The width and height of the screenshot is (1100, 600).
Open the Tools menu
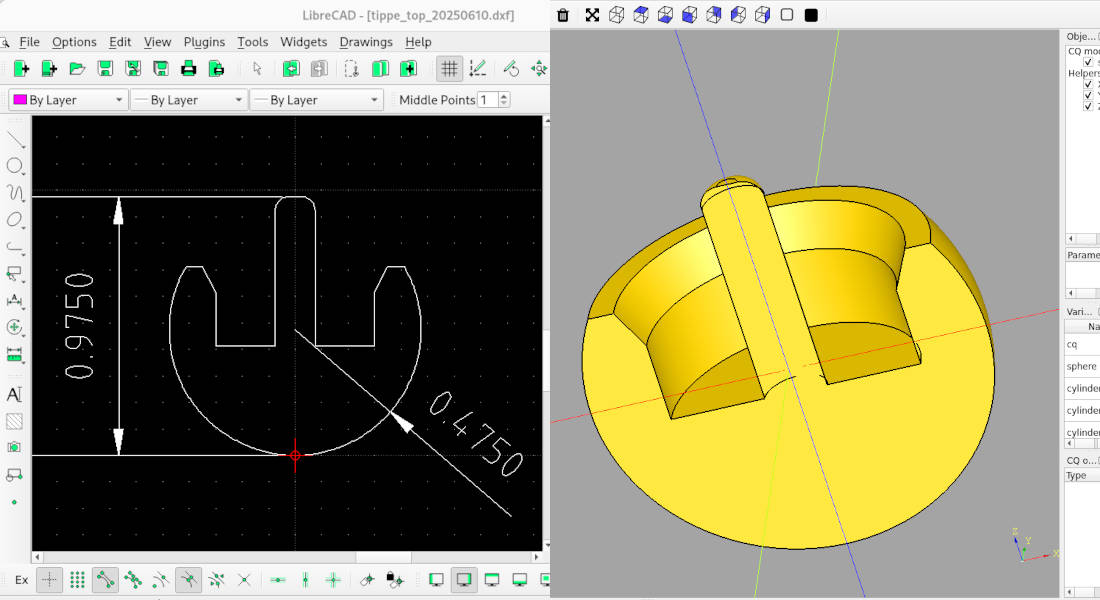click(x=253, y=42)
